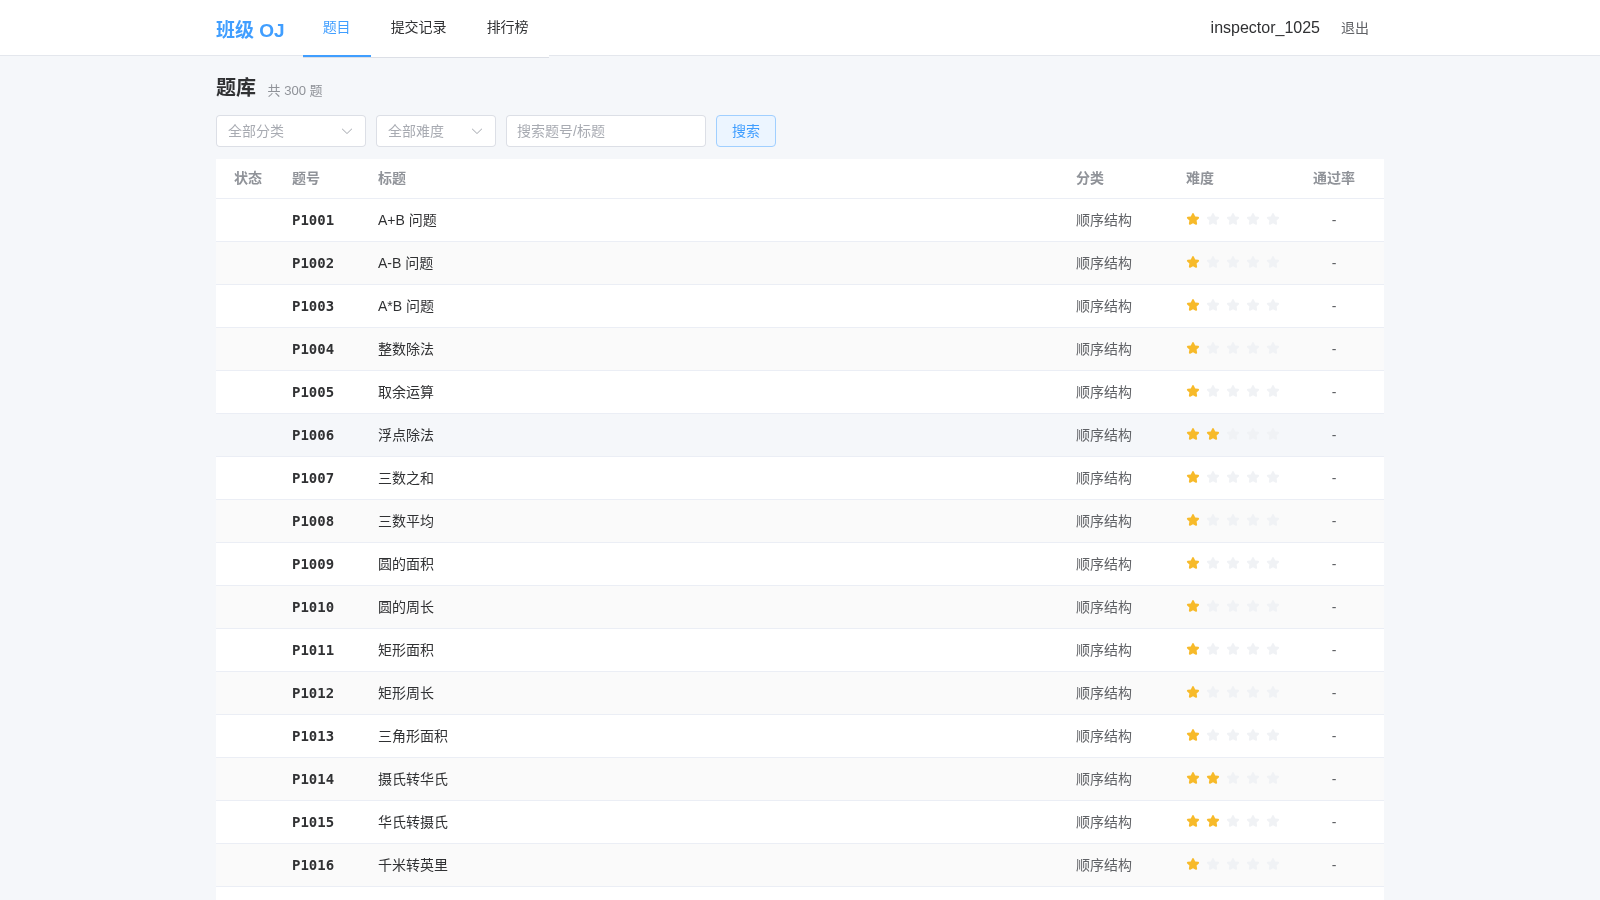Viewport: 1600px width, 900px height.
Task: Open problem A*B 问题
Action: 406,306
